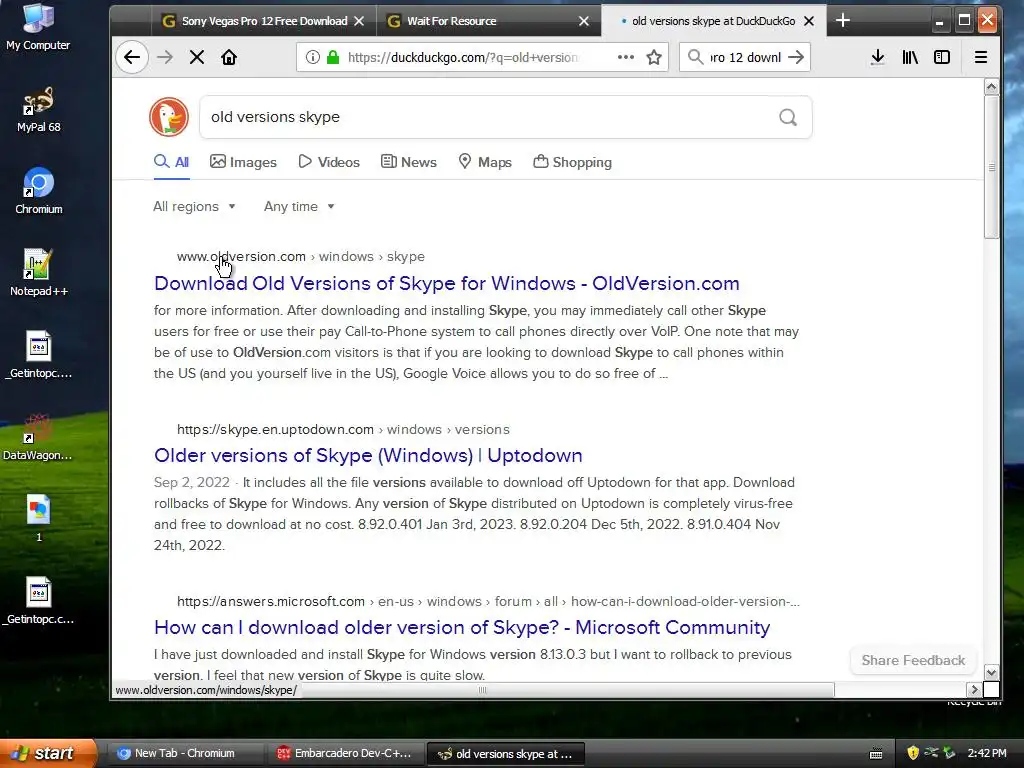Open the Windows Start menu

48,753
